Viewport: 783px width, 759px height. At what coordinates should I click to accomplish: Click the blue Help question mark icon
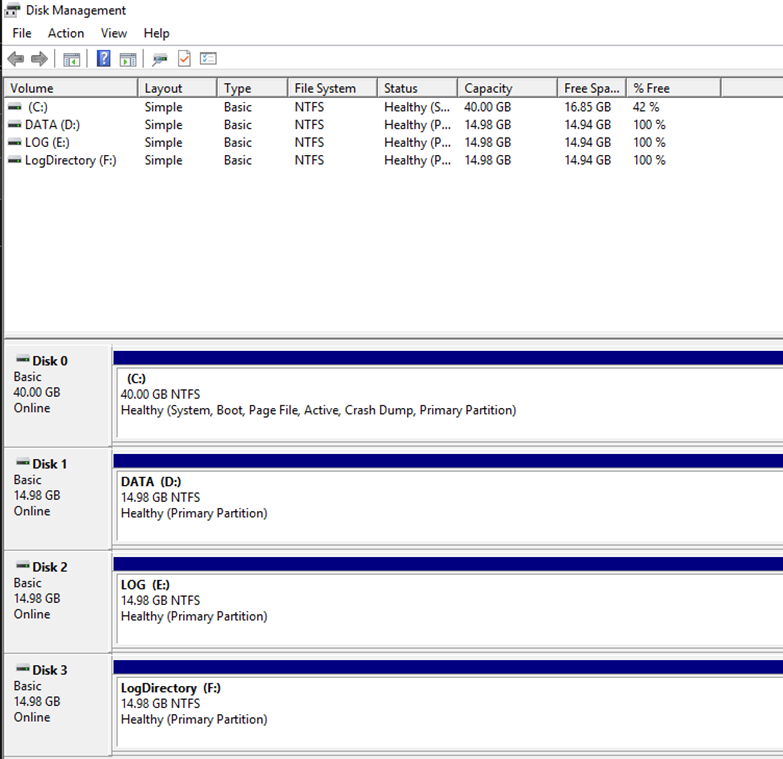click(x=103, y=59)
